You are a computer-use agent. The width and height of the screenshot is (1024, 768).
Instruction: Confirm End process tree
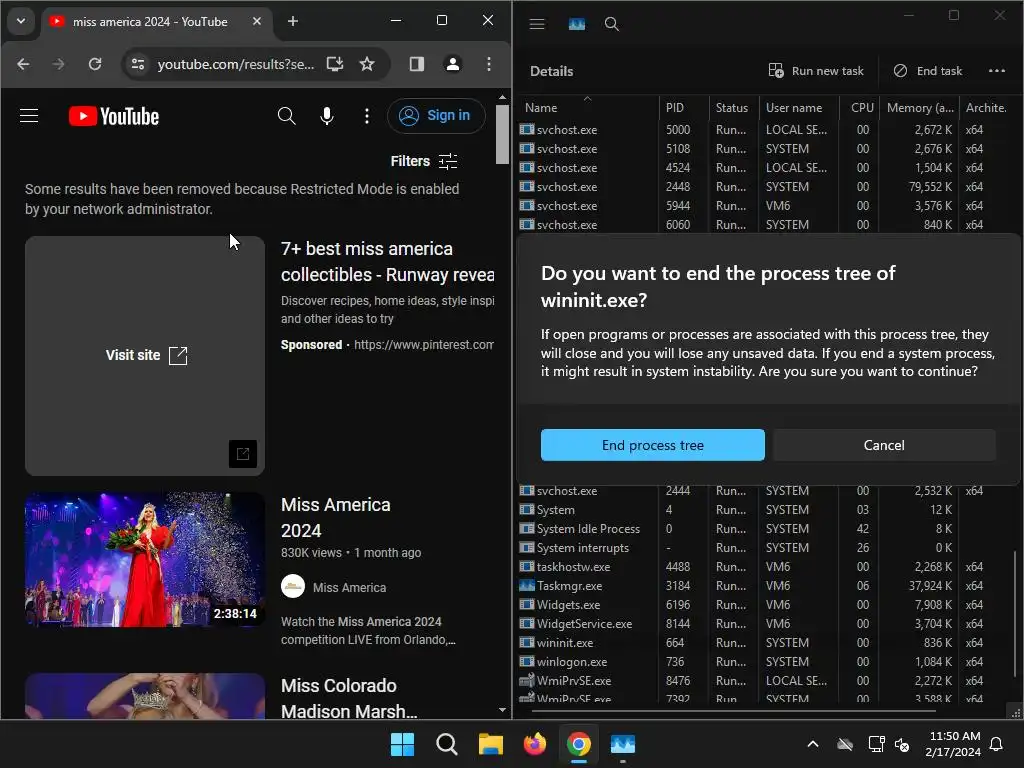tap(652, 445)
